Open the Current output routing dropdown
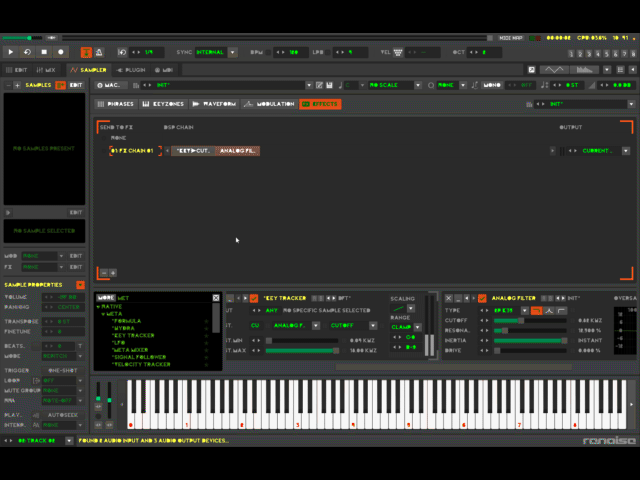 [626, 151]
